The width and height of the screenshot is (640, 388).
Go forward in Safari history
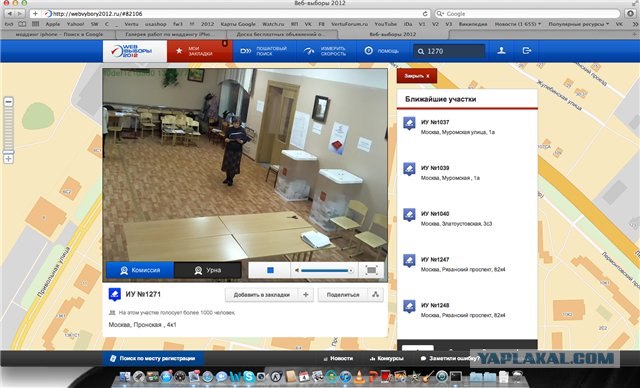coord(19,13)
